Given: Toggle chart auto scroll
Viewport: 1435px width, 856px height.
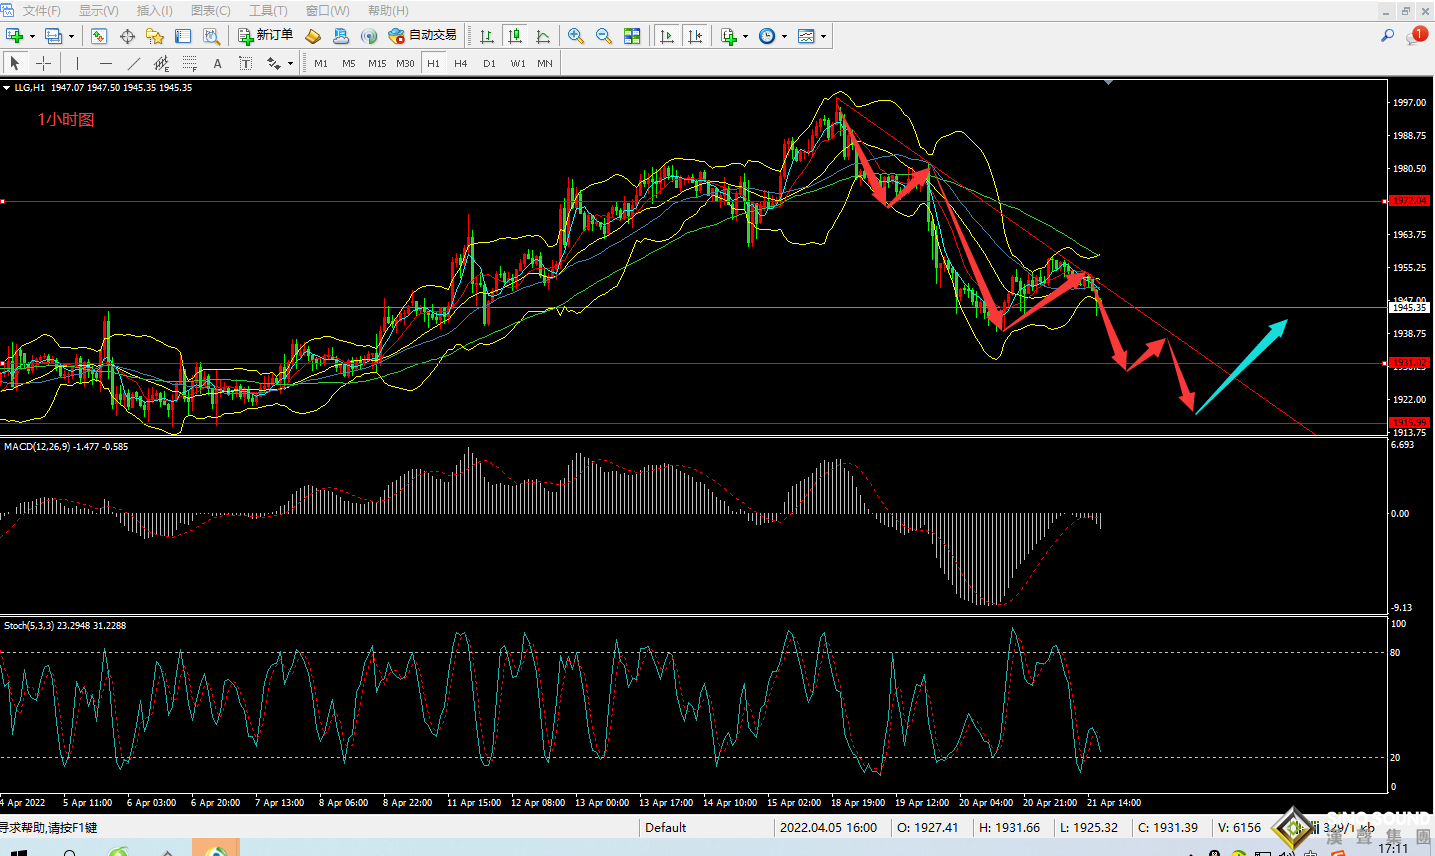Looking at the screenshot, I should coord(667,36).
